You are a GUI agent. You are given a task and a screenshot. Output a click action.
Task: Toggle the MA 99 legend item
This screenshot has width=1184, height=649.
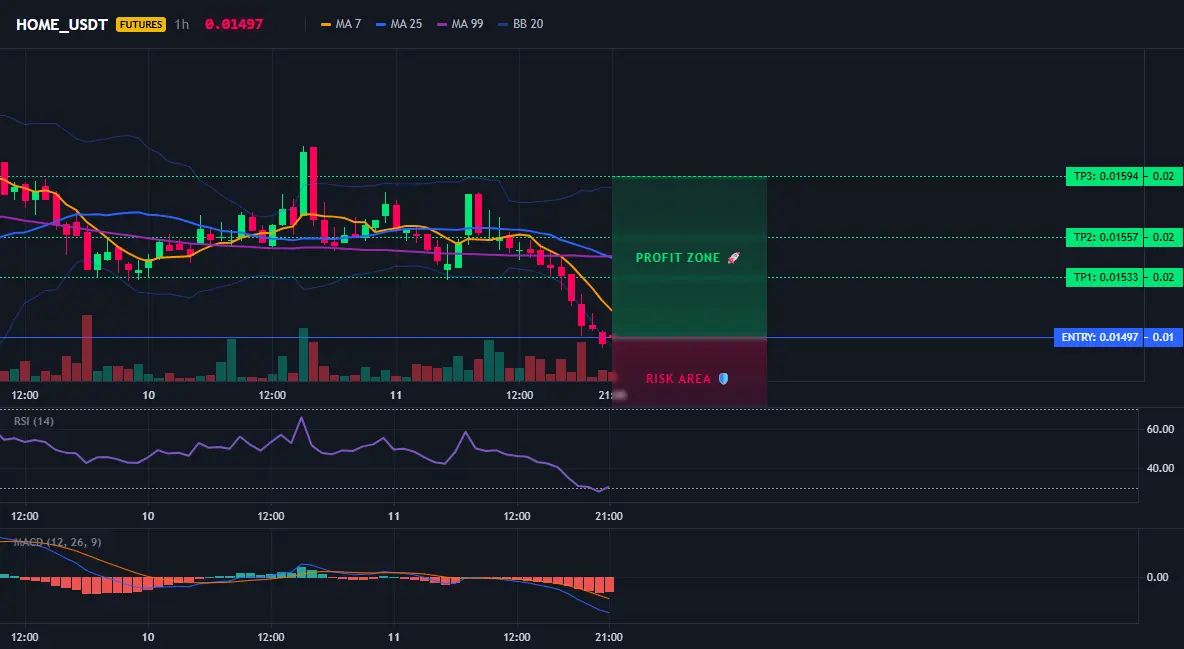[x=460, y=24]
